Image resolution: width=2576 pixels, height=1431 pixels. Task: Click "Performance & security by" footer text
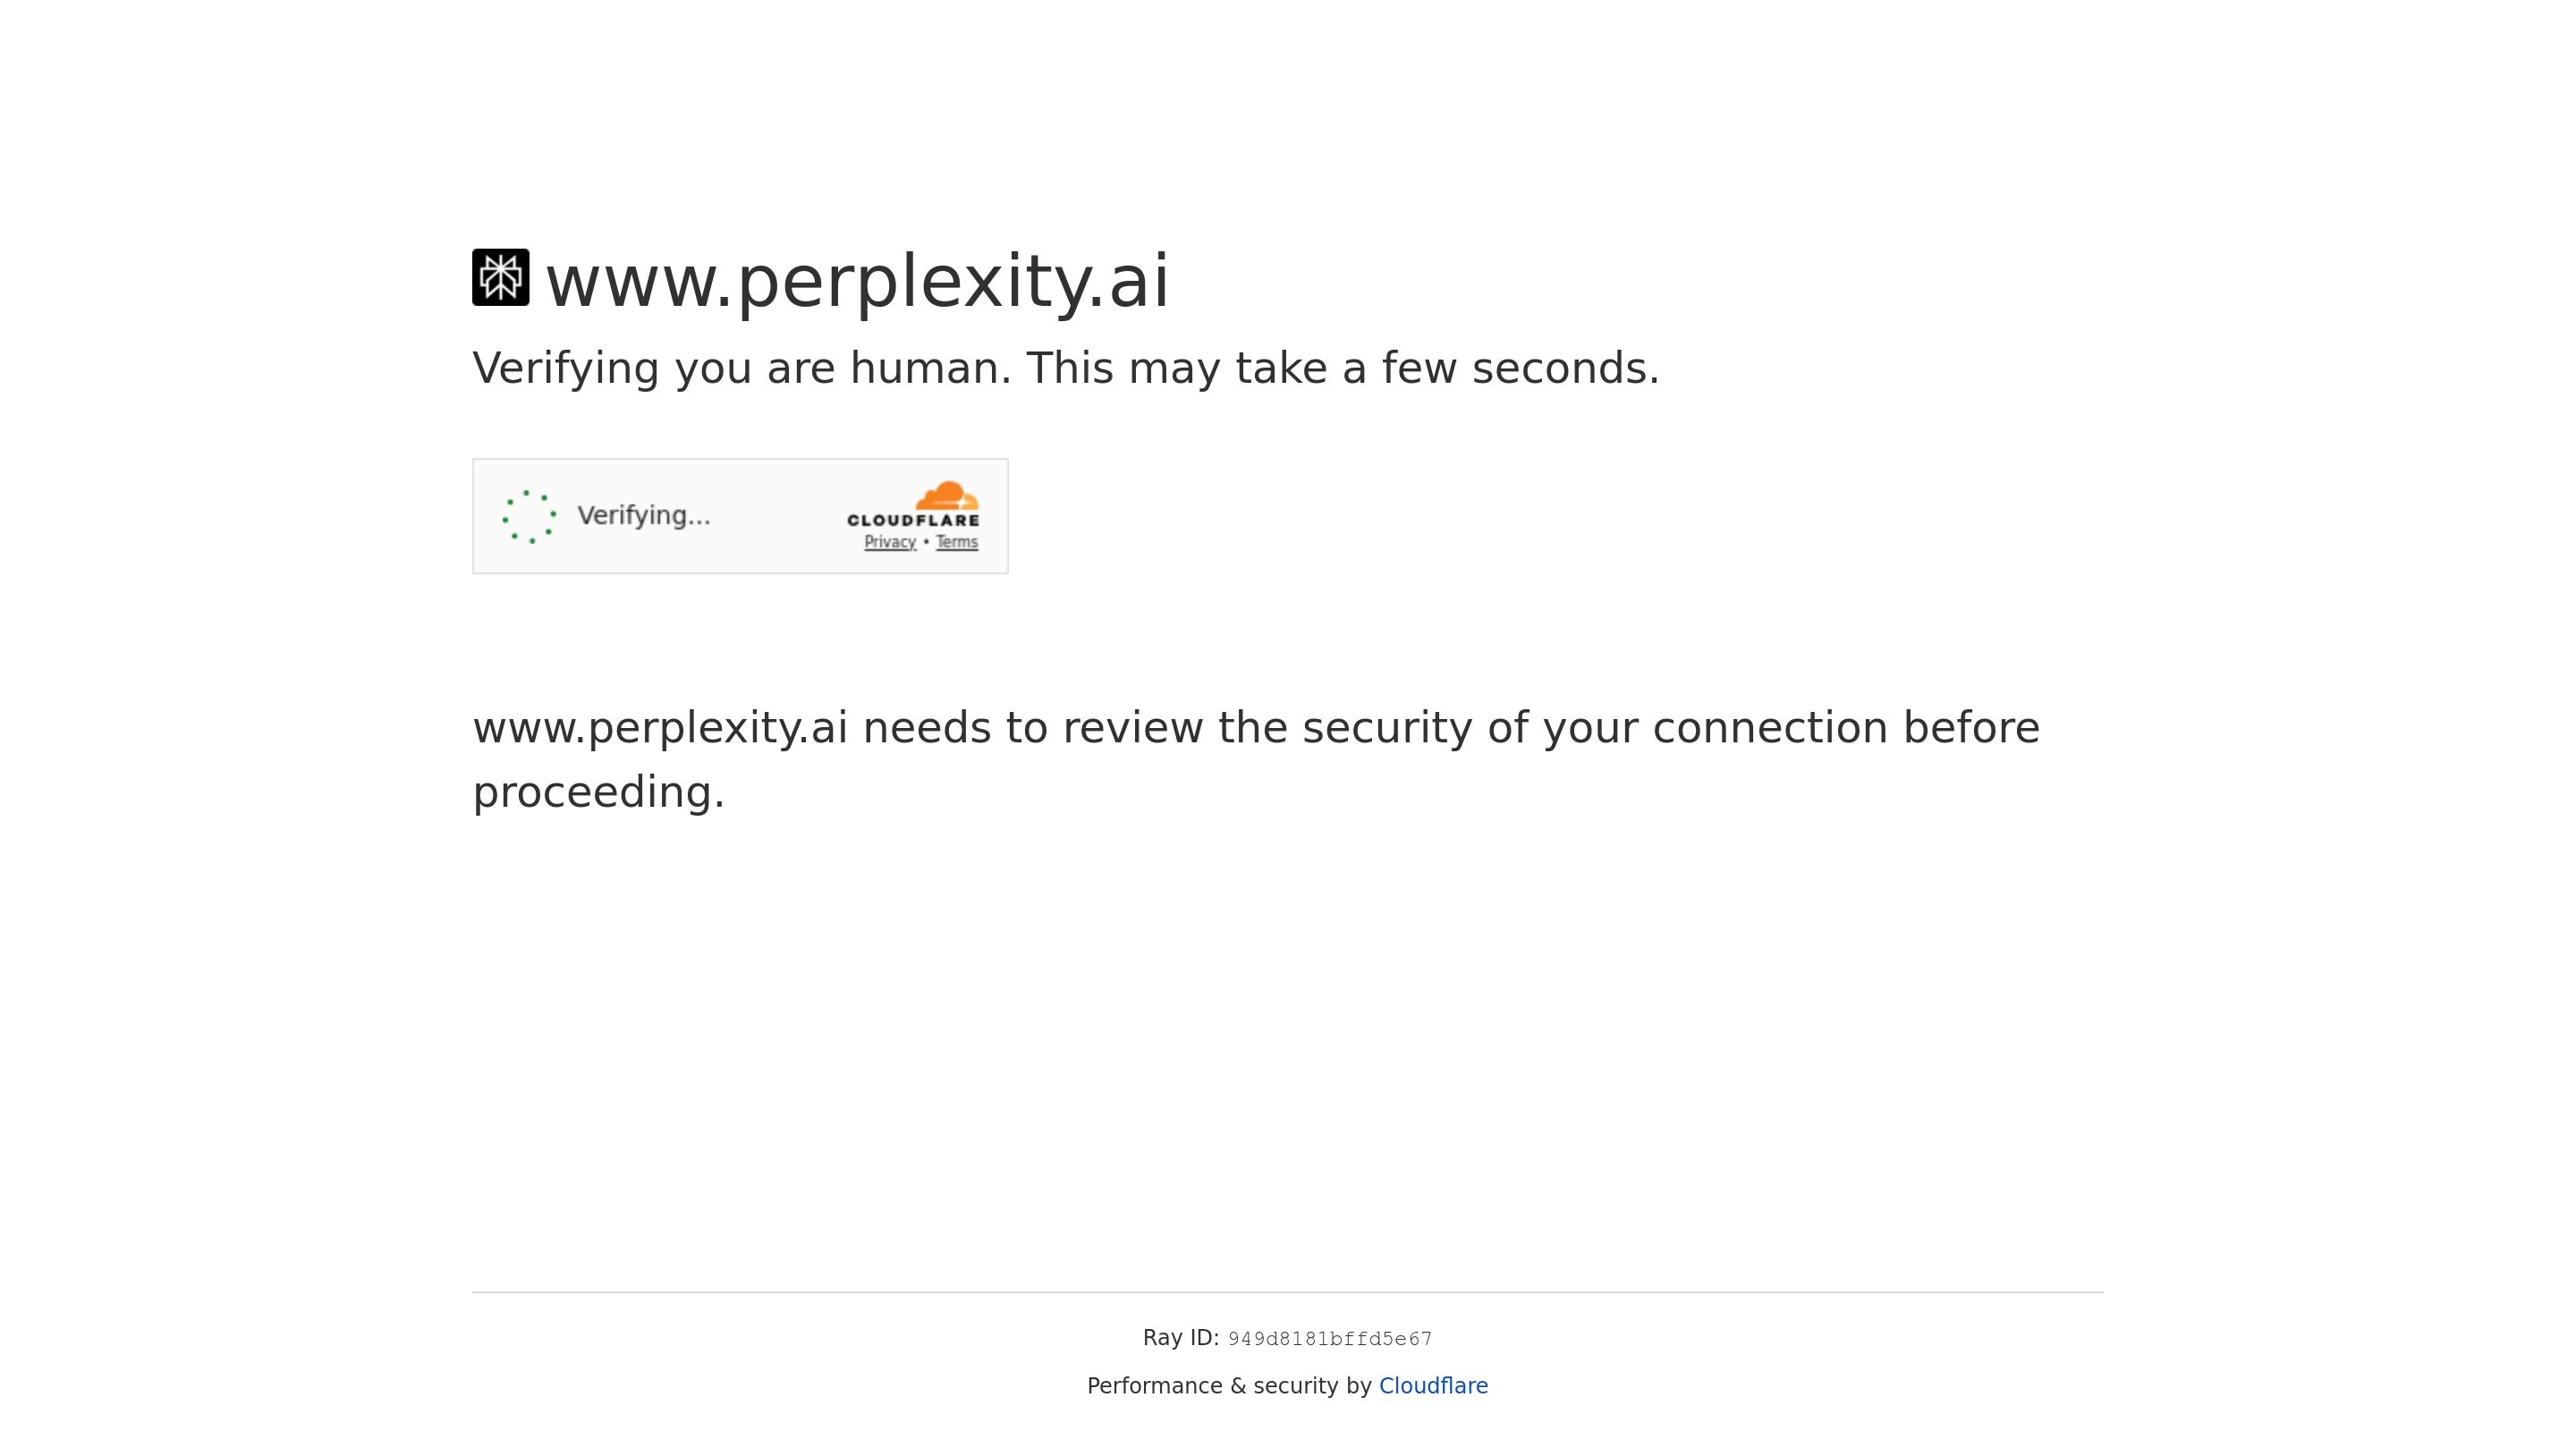pos(1228,1385)
